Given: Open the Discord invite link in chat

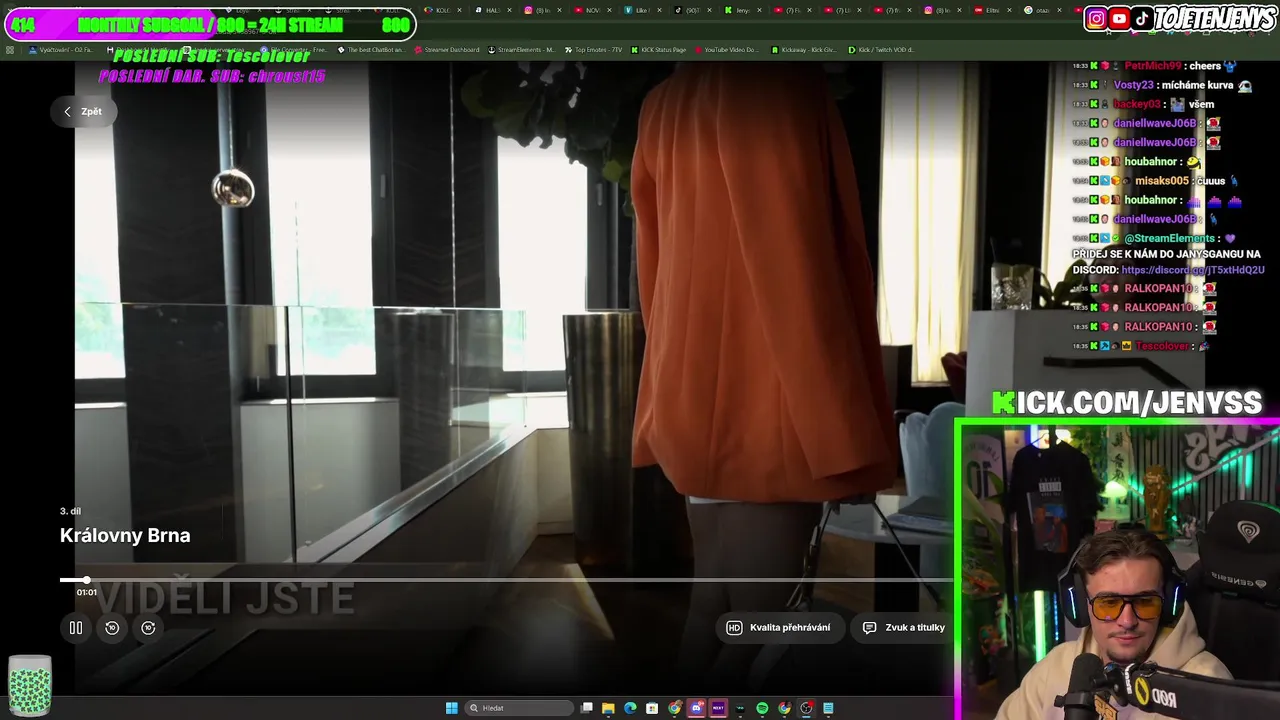Looking at the screenshot, I should [1193, 270].
